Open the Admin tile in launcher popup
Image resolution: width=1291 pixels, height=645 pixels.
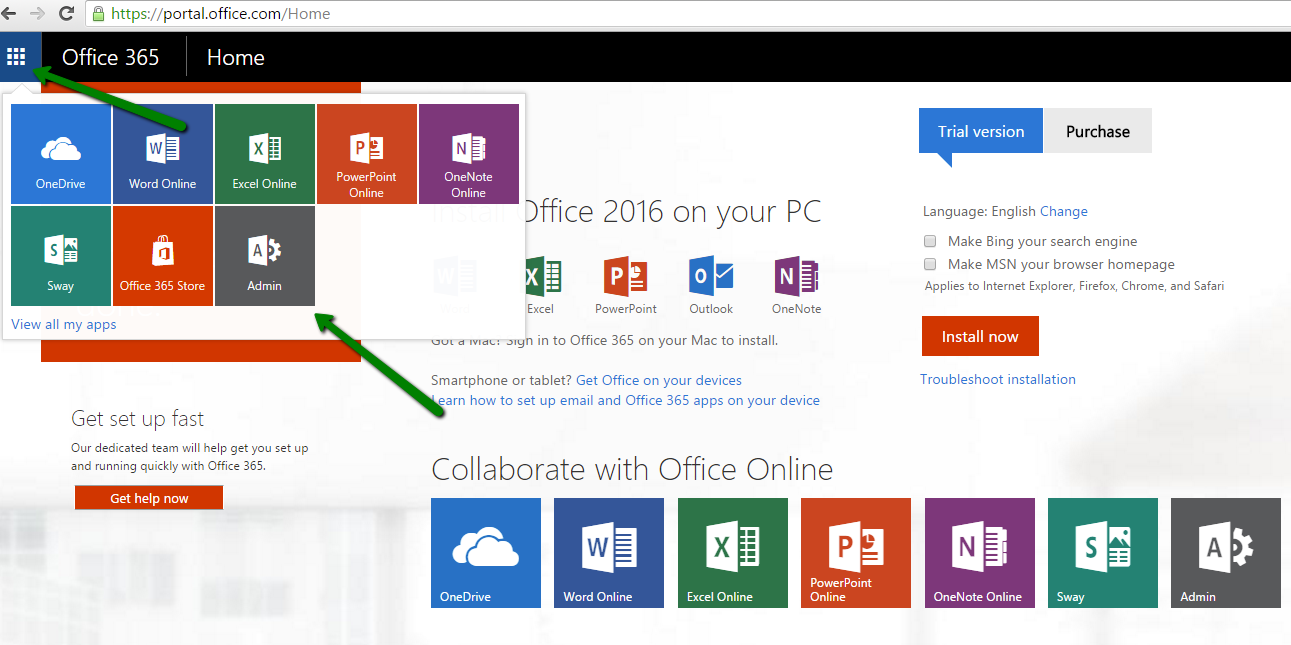265,256
